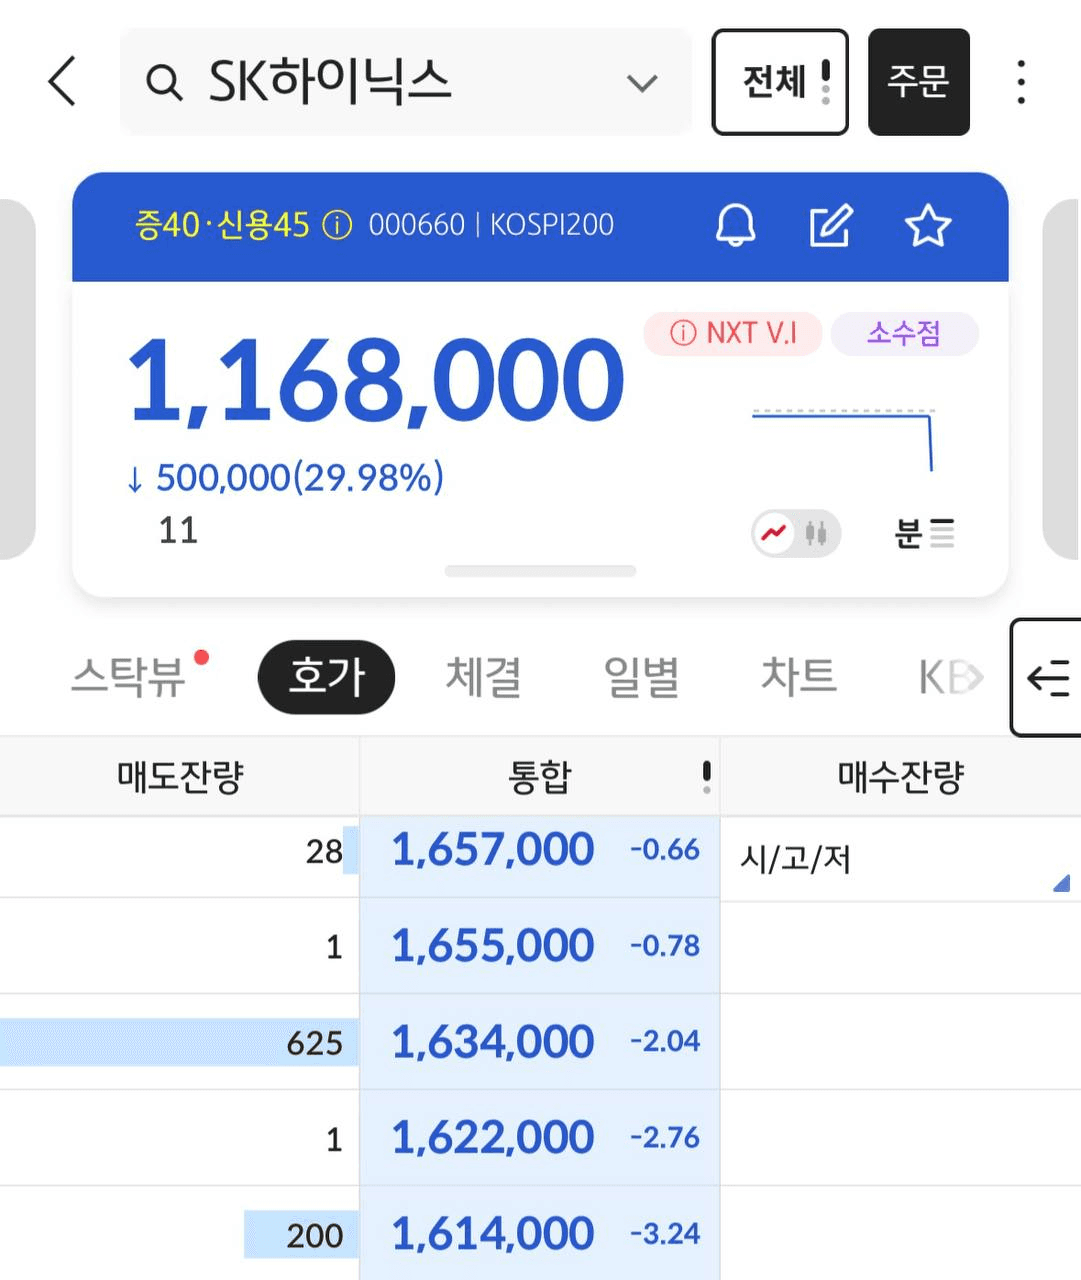Select the 1,657,000 ask price
Viewport: 1081px width, 1280px height.
(493, 850)
